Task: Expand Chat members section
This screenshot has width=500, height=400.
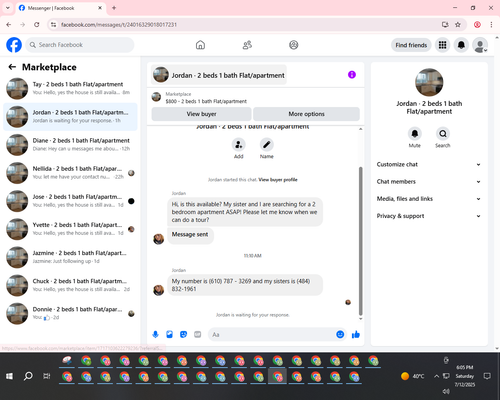Action: [x=429, y=182]
